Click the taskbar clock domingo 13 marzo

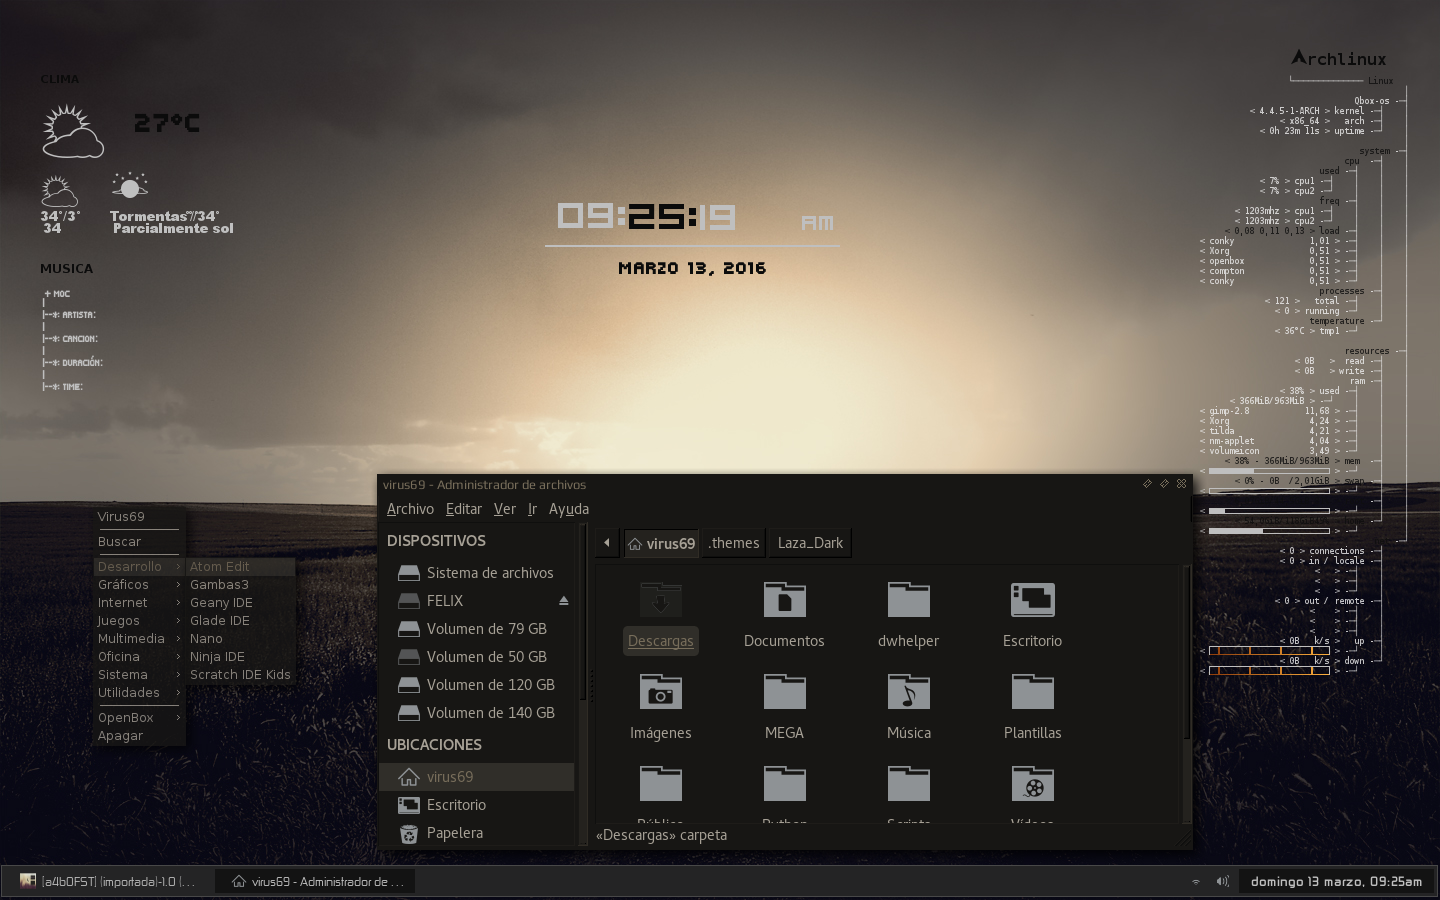click(x=1336, y=882)
